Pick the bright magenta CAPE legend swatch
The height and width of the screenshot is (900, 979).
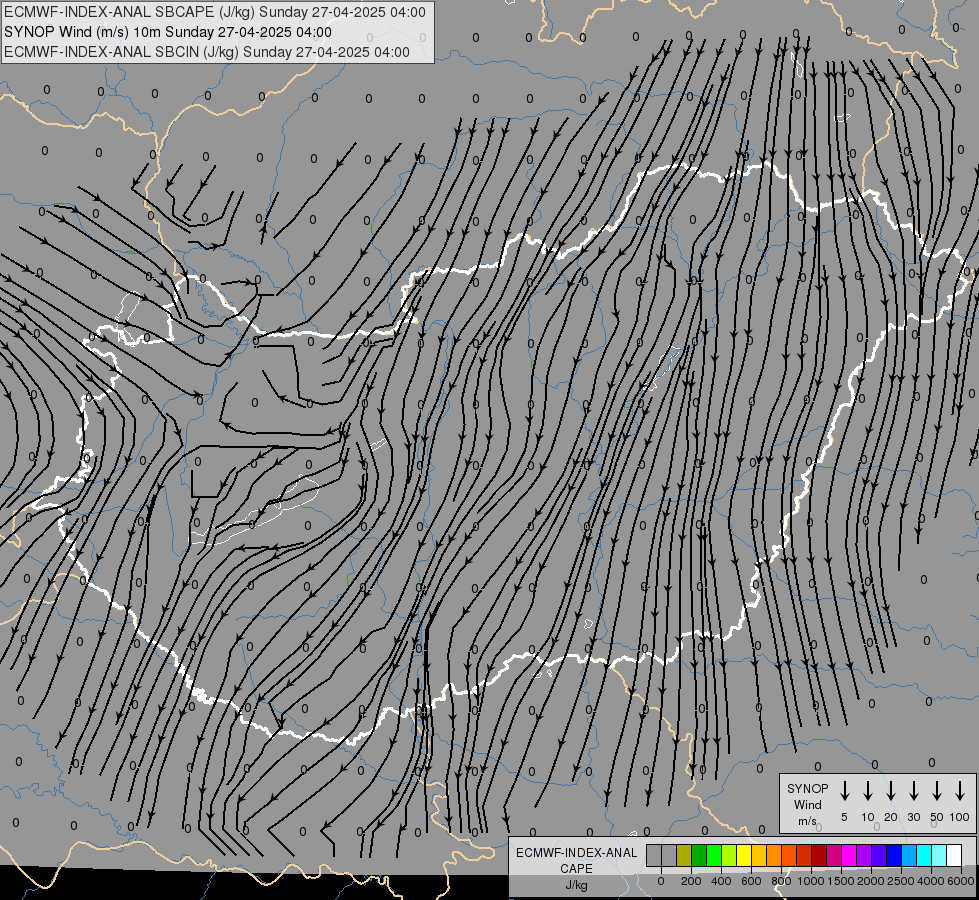(849, 855)
